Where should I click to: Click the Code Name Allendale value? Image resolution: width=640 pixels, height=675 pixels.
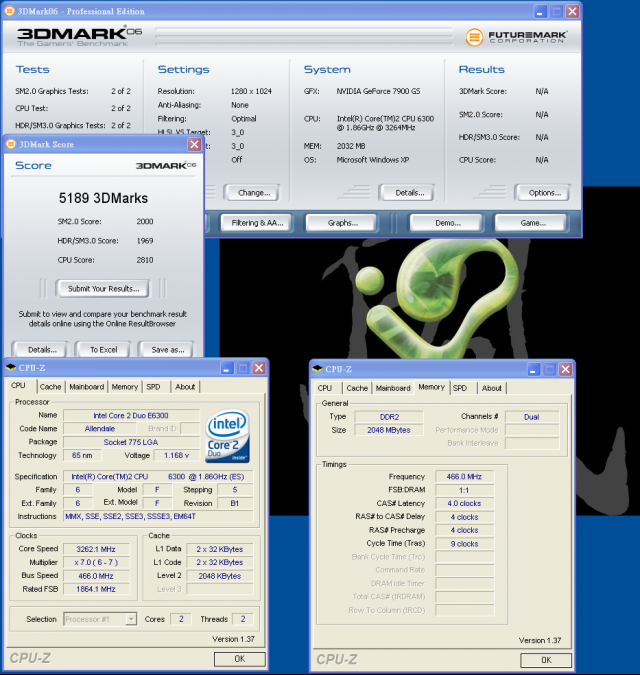tap(100, 429)
